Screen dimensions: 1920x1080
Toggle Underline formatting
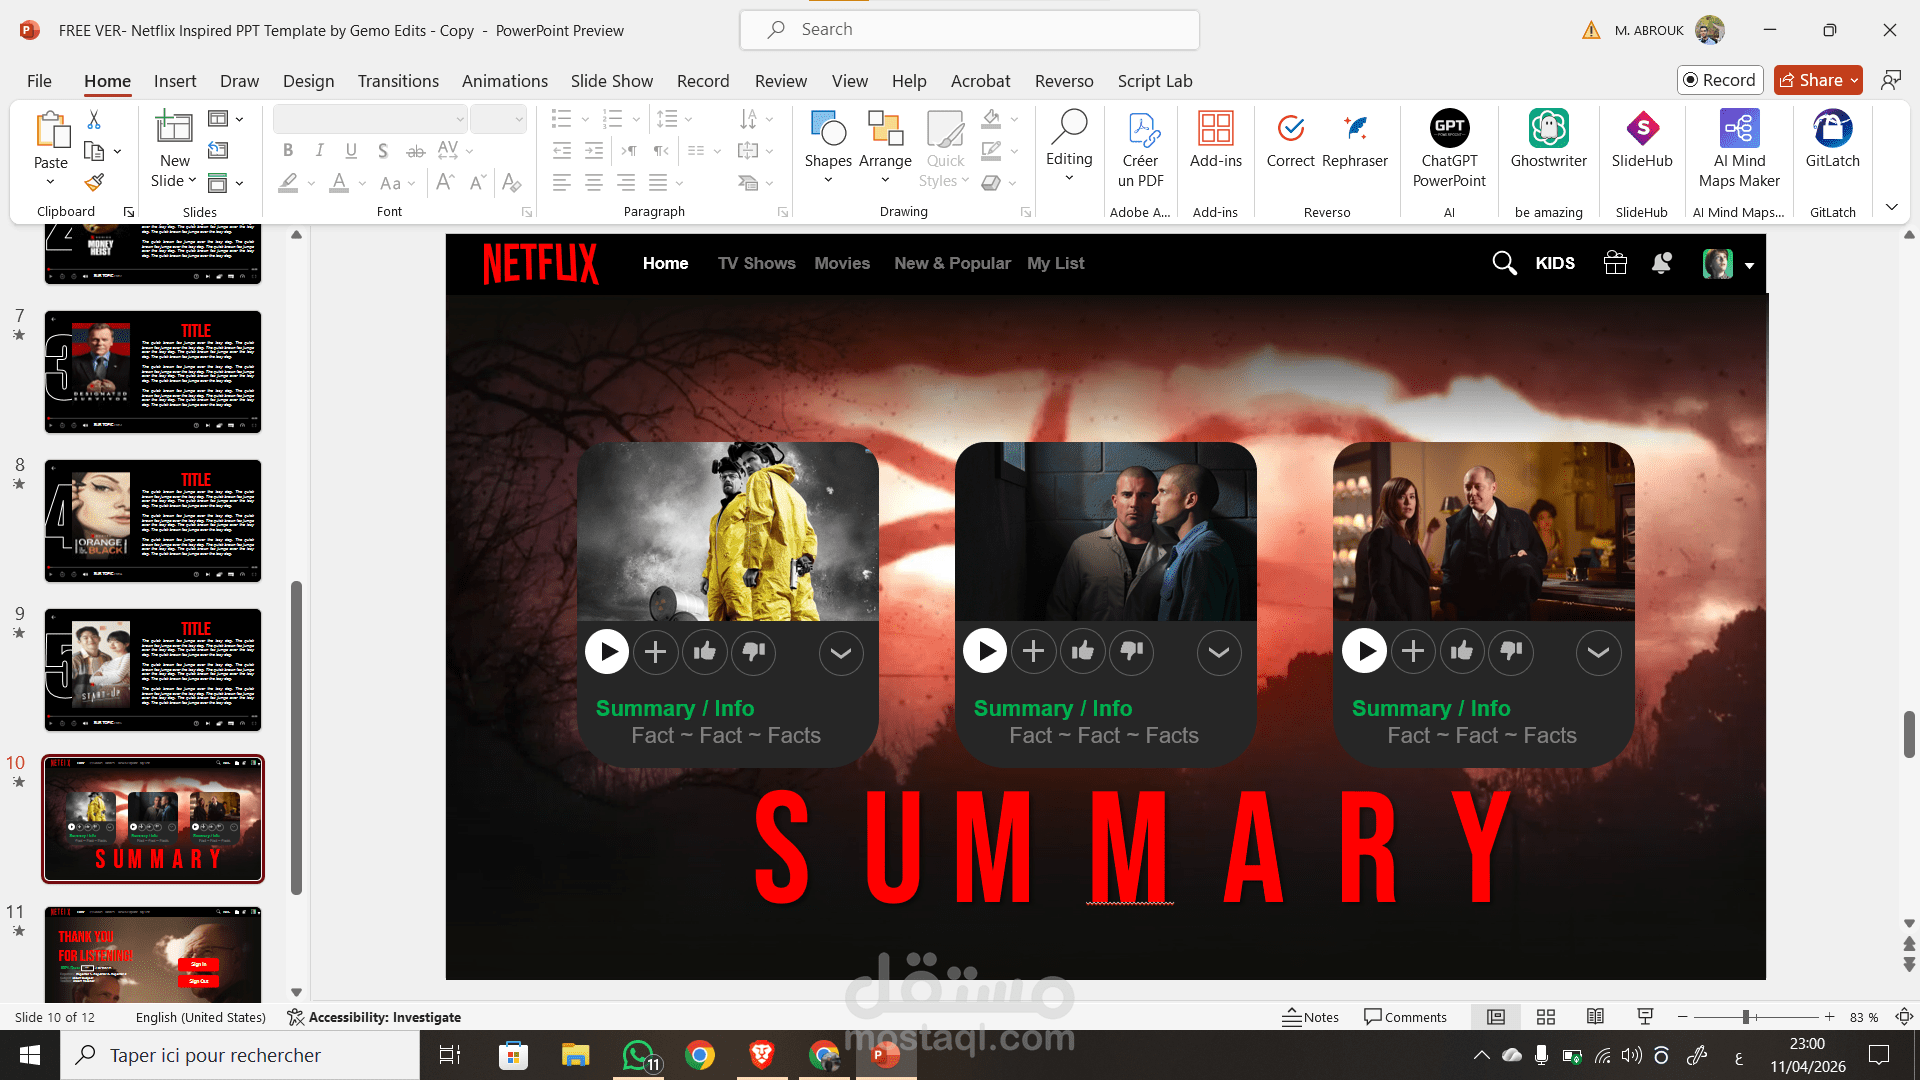tap(351, 150)
